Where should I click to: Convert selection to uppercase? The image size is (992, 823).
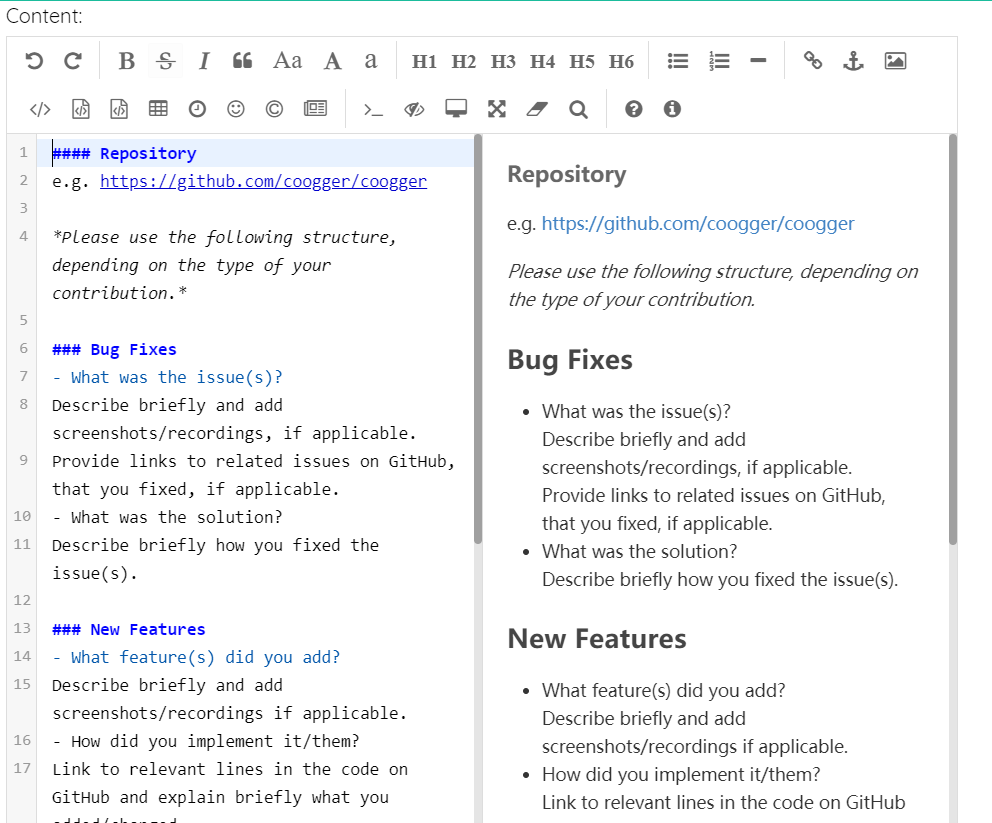(x=333, y=61)
